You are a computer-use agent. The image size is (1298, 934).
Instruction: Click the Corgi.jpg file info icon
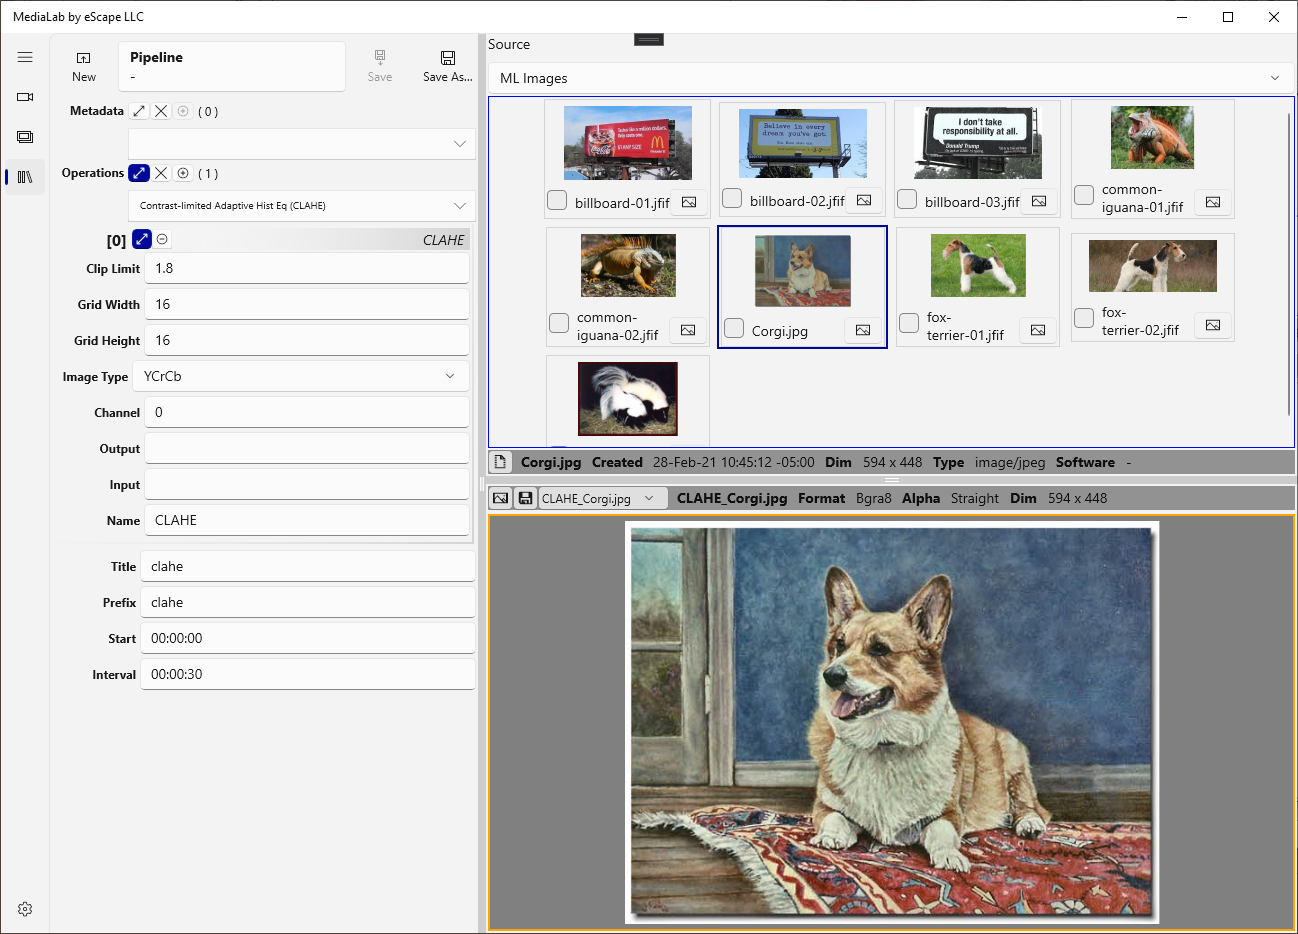pyautogui.click(x=500, y=462)
